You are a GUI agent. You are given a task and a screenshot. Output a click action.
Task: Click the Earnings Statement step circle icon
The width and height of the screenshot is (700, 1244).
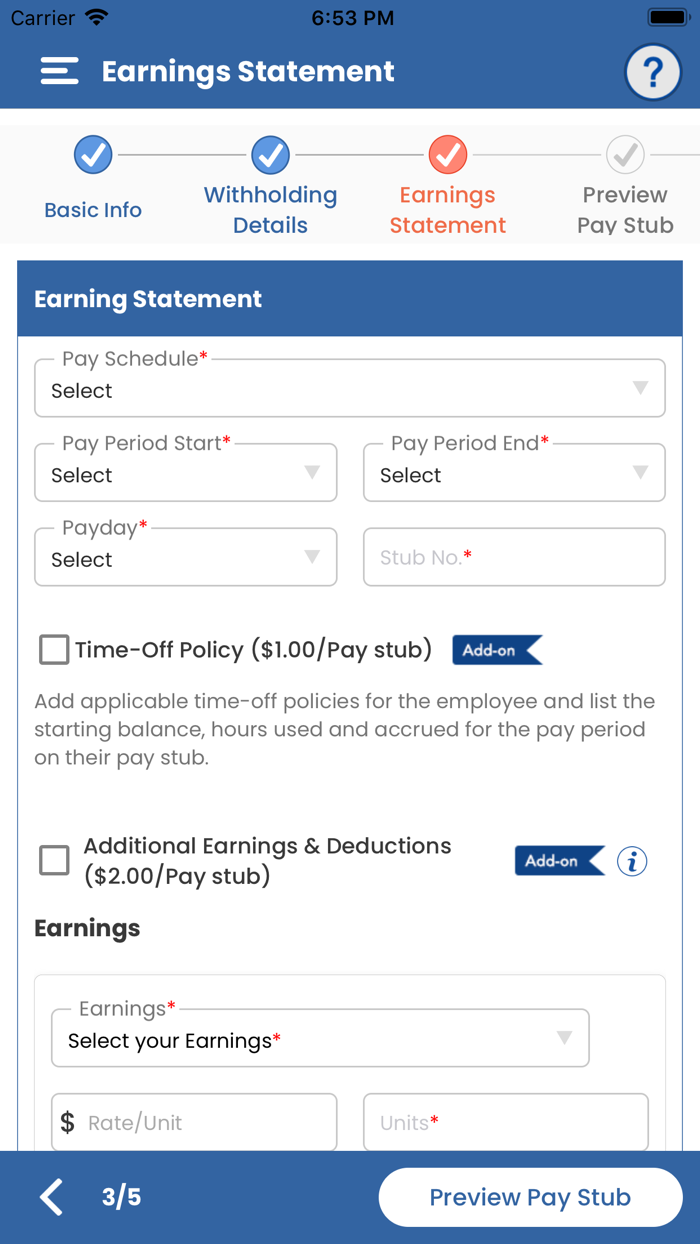coord(447,155)
